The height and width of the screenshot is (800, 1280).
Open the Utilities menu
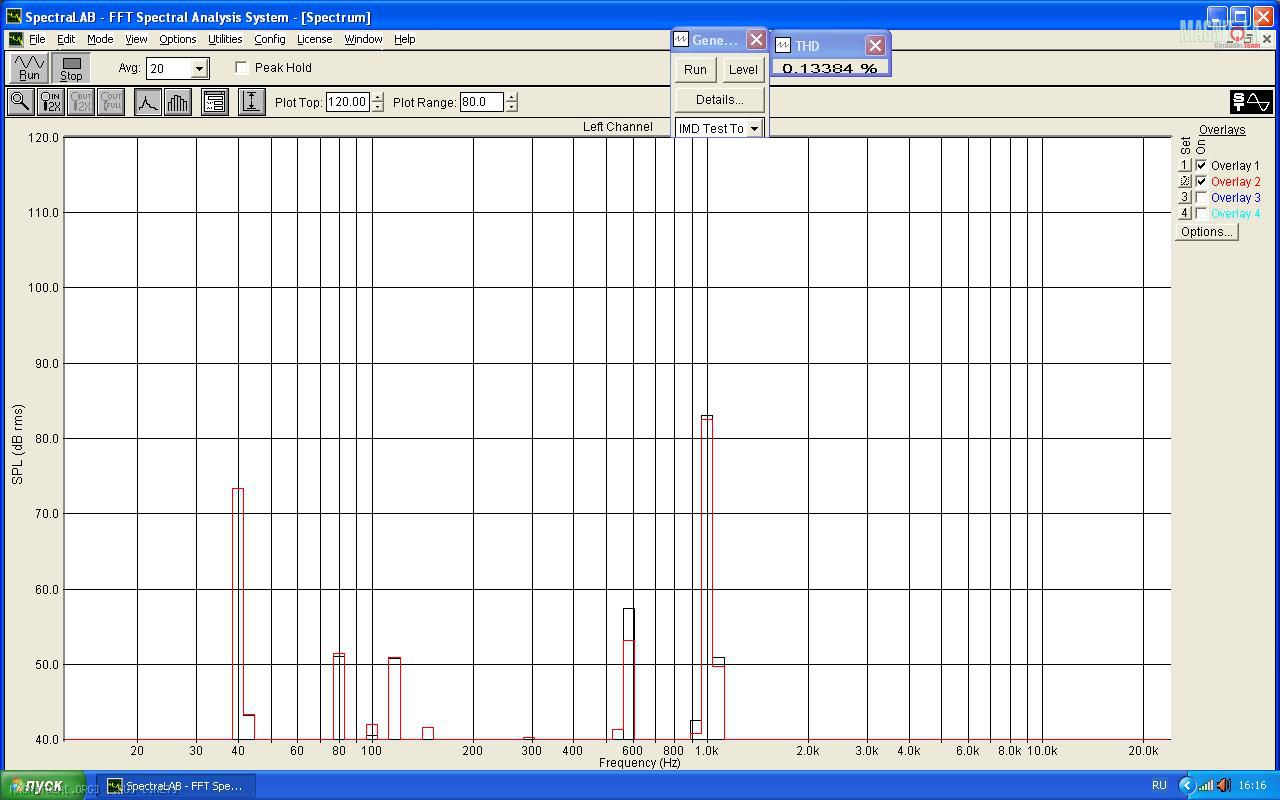tap(225, 39)
